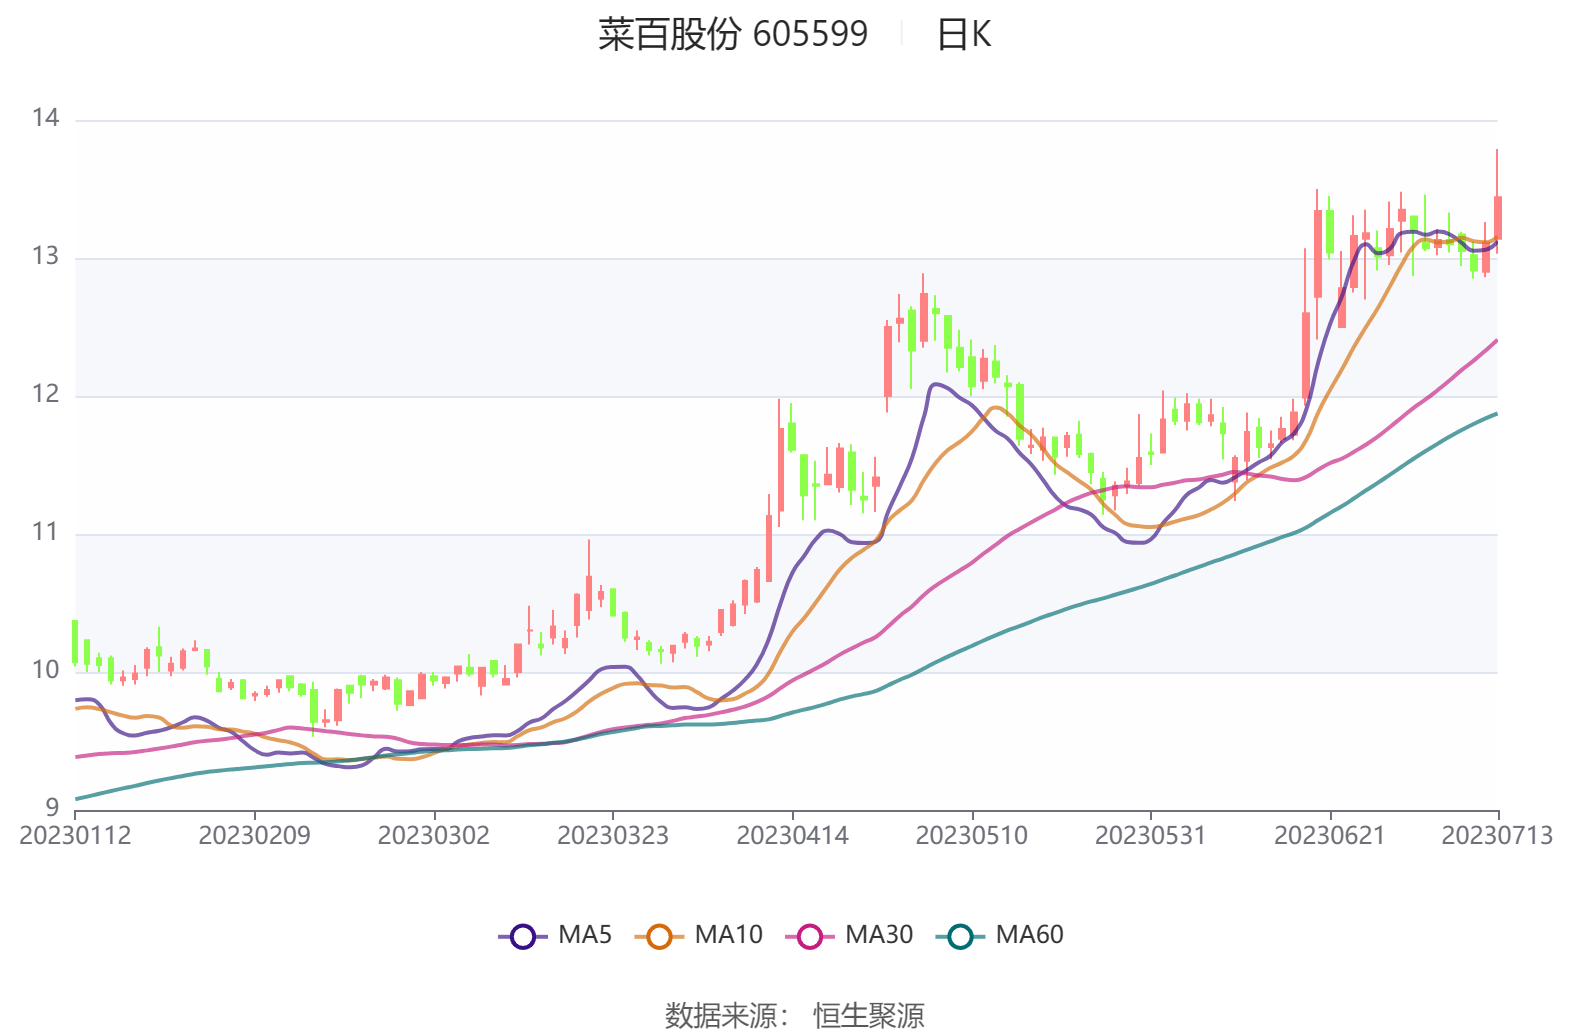The height and width of the screenshot is (1034, 1590).
Task: Click the 20230414 date tick label
Action: [x=792, y=836]
